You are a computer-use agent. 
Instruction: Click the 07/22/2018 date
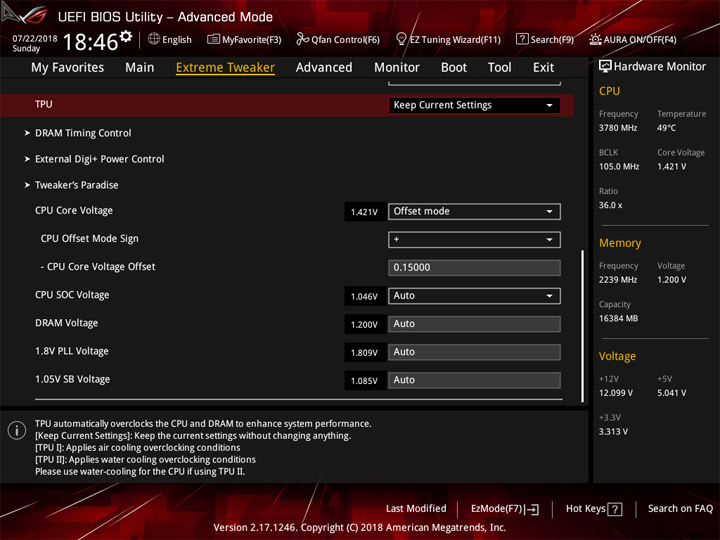(35, 38)
